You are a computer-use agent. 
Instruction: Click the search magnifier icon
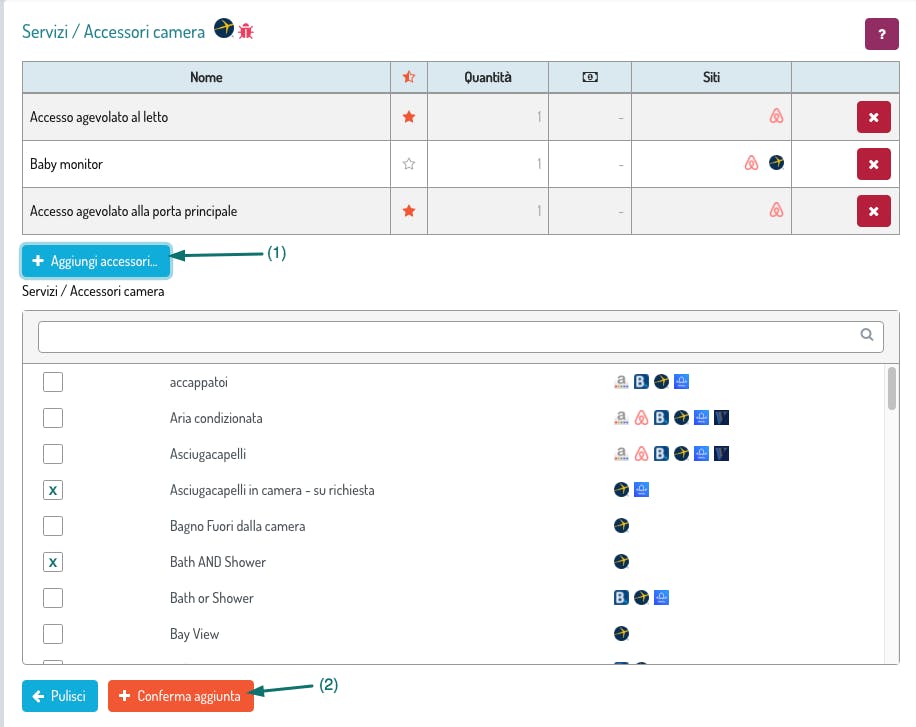click(x=867, y=334)
